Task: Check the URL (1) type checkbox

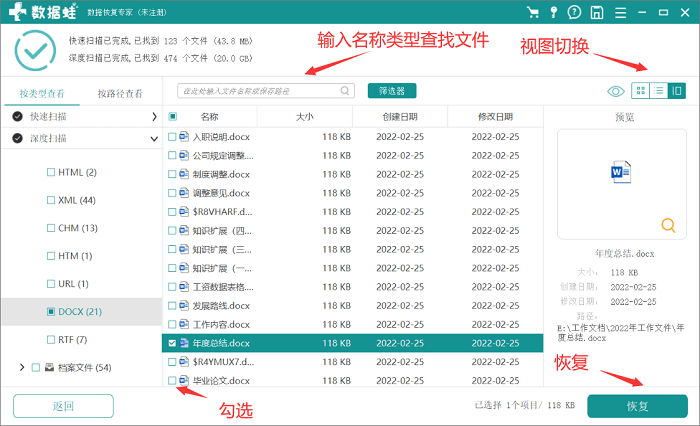Action: click(x=51, y=284)
